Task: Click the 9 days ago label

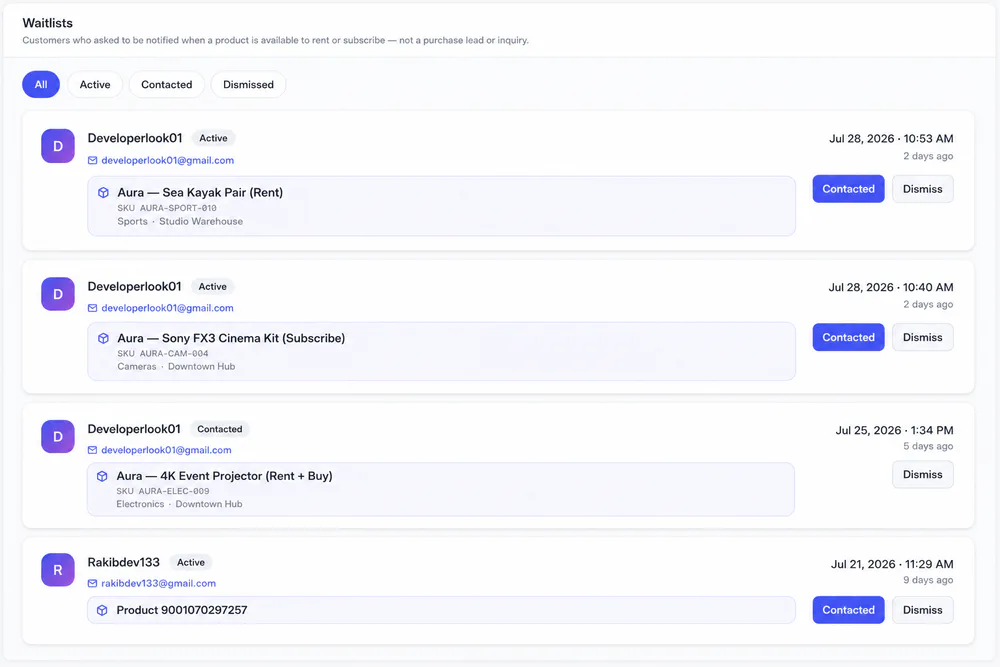Action: tap(928, 580)
